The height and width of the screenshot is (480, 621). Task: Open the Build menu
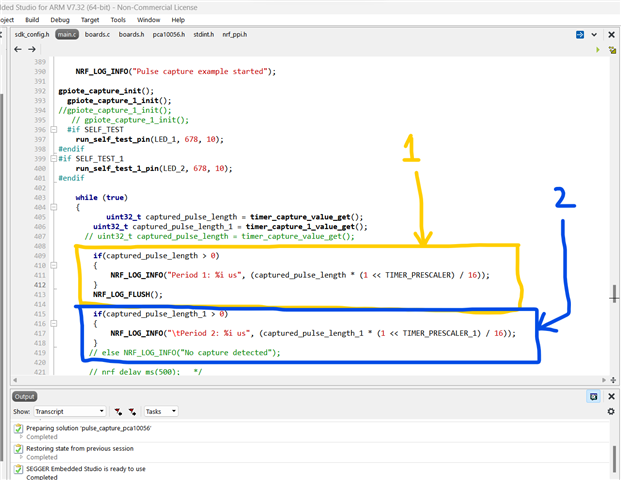(32, 20)
